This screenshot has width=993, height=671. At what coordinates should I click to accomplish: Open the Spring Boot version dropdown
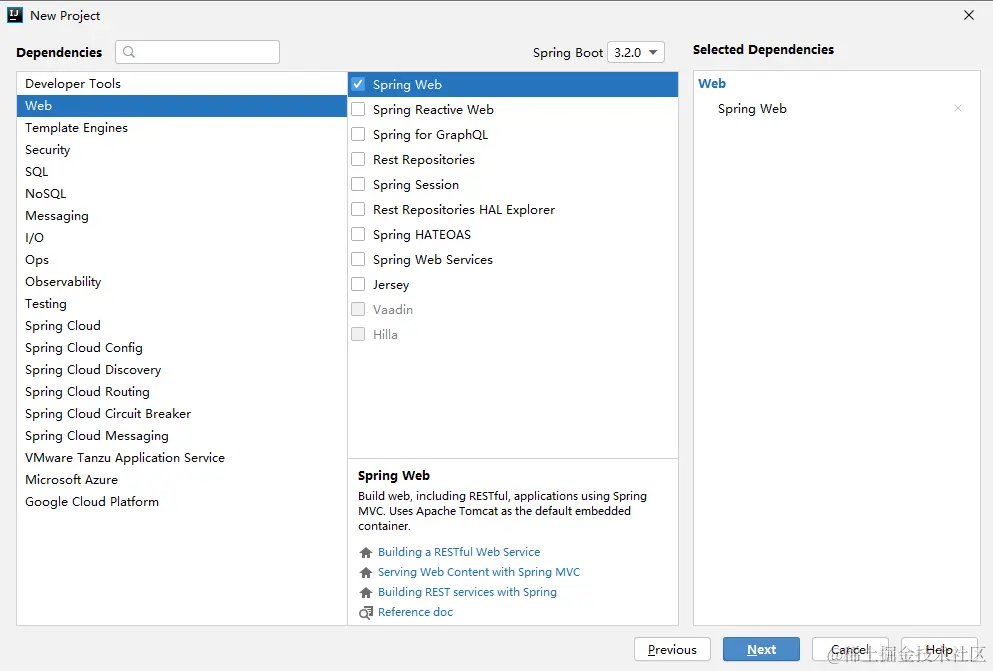click(x=636, y=52)
